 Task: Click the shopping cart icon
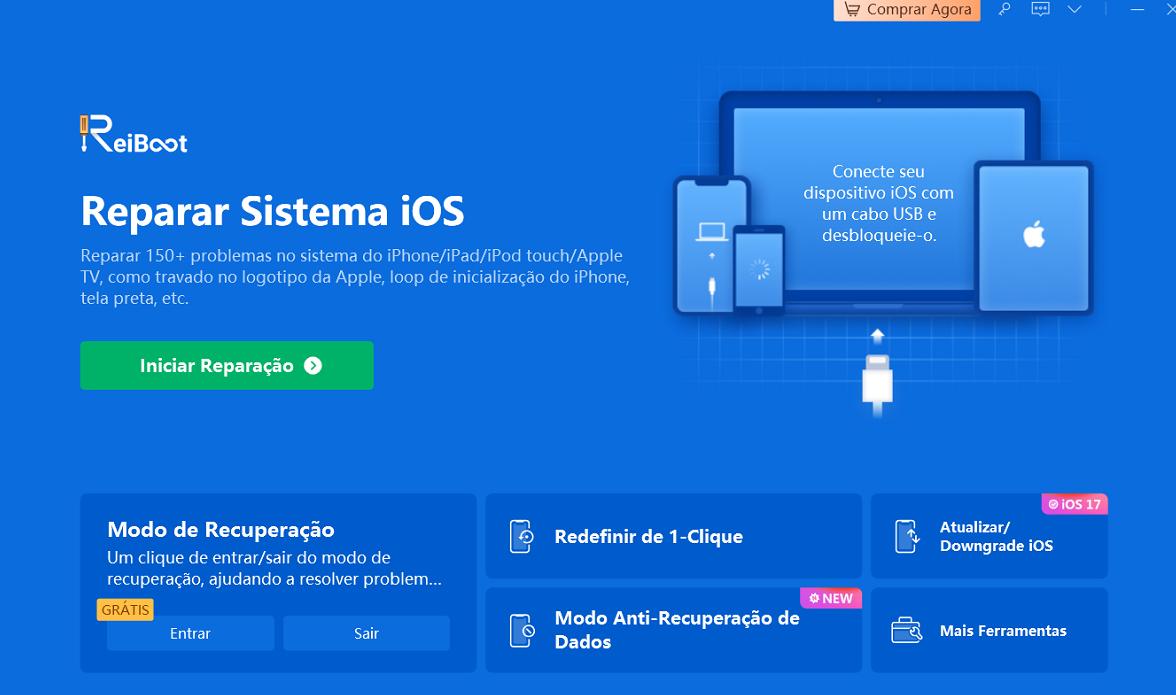coord(851,9)
